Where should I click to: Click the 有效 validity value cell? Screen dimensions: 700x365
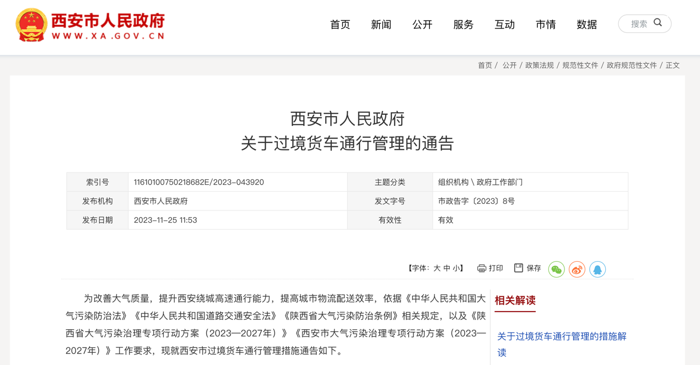point(530,220)
